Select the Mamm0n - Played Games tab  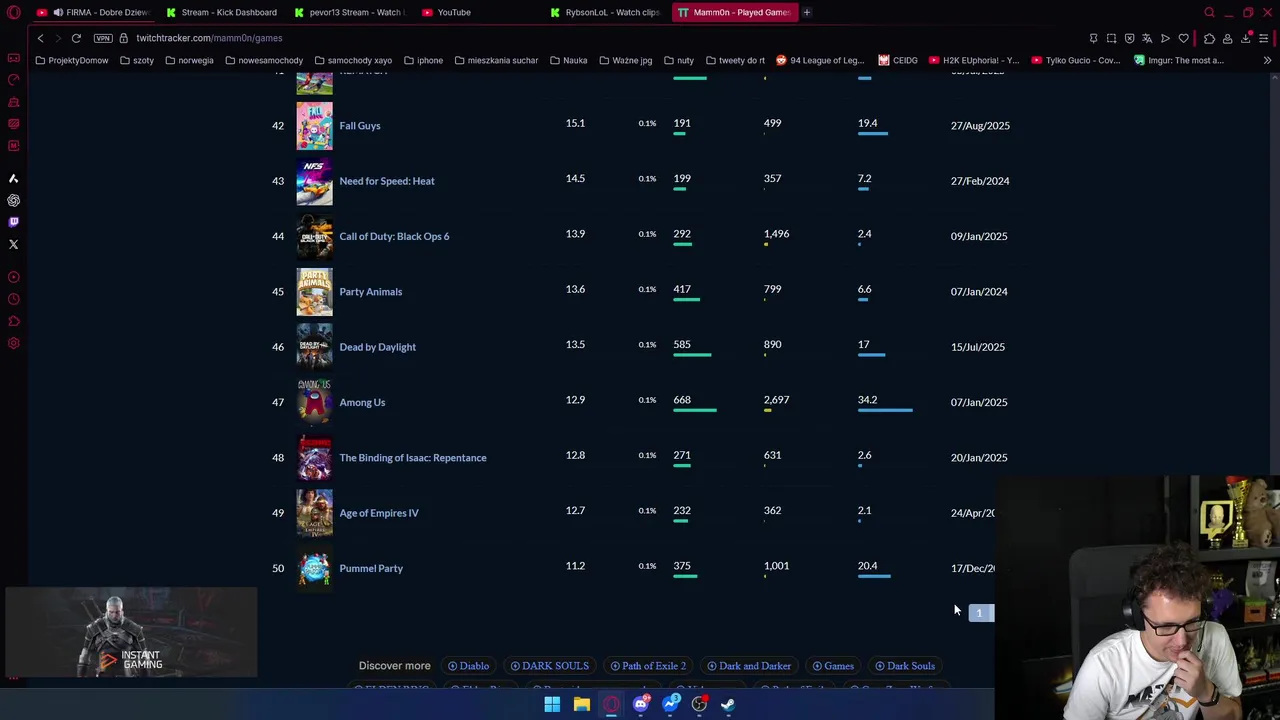click(734, 12)
